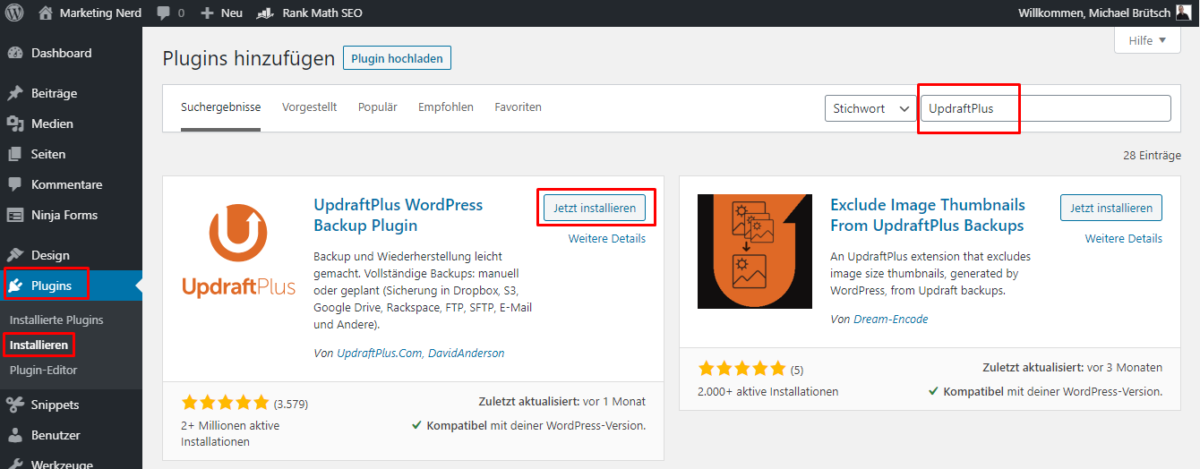1200x469 pixels.
Task: Click the Plugins plug icon
Action: click(15, 286)
